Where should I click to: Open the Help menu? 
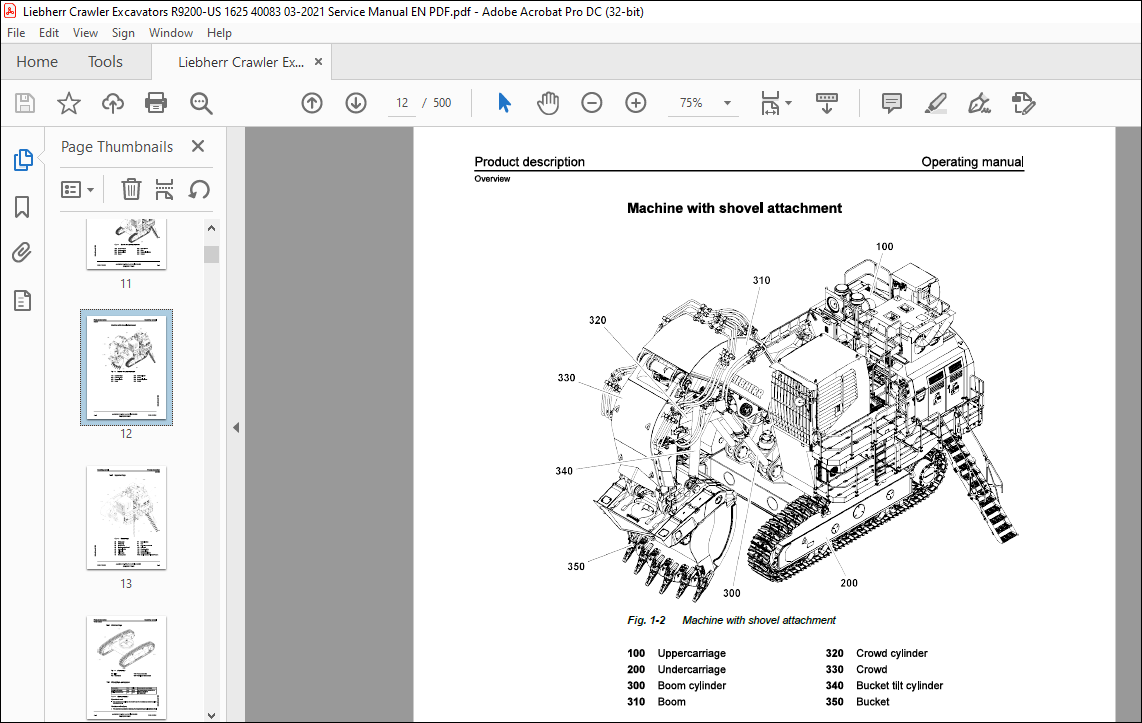pos(218,33)
